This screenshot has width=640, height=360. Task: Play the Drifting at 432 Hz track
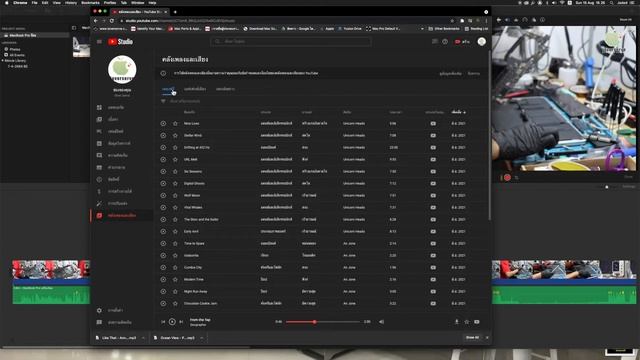click(x=163, y=147)
